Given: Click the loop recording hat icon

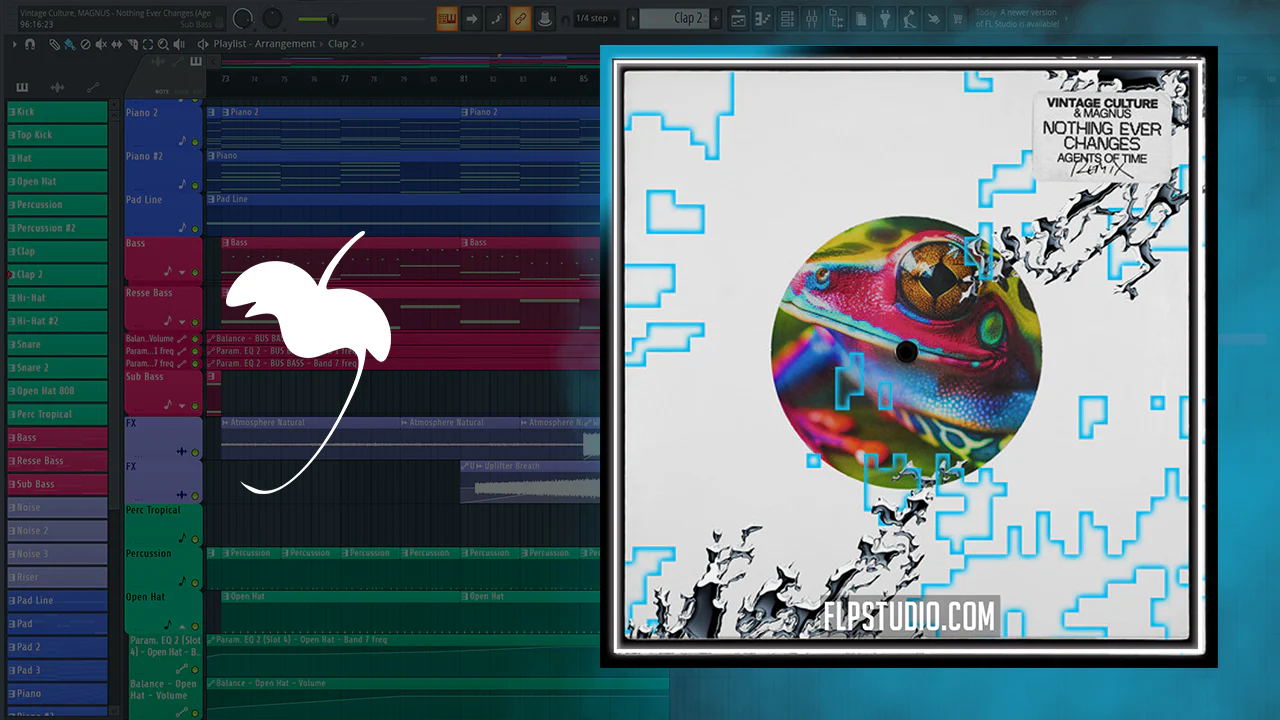Looking at the screenshot, I should click(544, 18).
